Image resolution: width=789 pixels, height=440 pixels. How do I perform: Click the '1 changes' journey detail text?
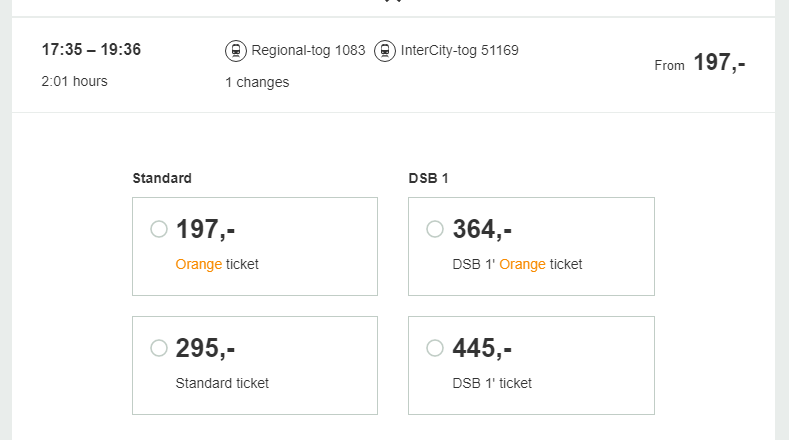coord(257,82)
